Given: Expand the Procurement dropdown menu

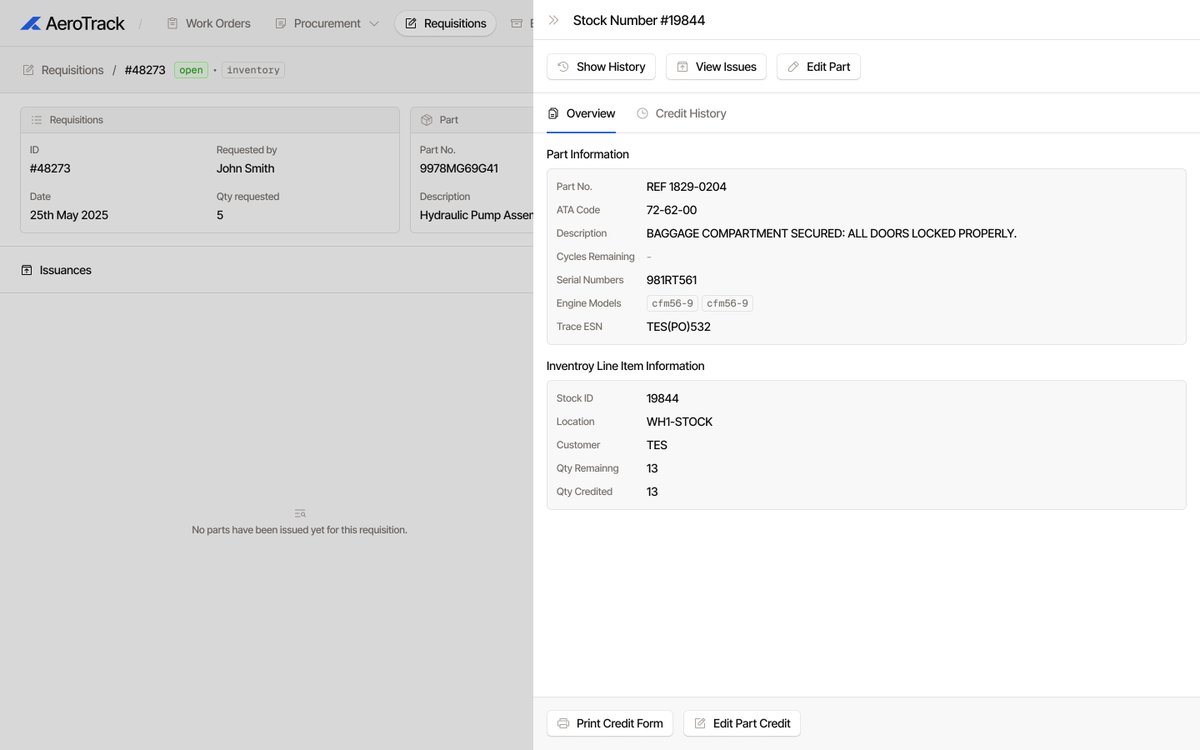Looking at the screenshot, I should click(327, 23).
